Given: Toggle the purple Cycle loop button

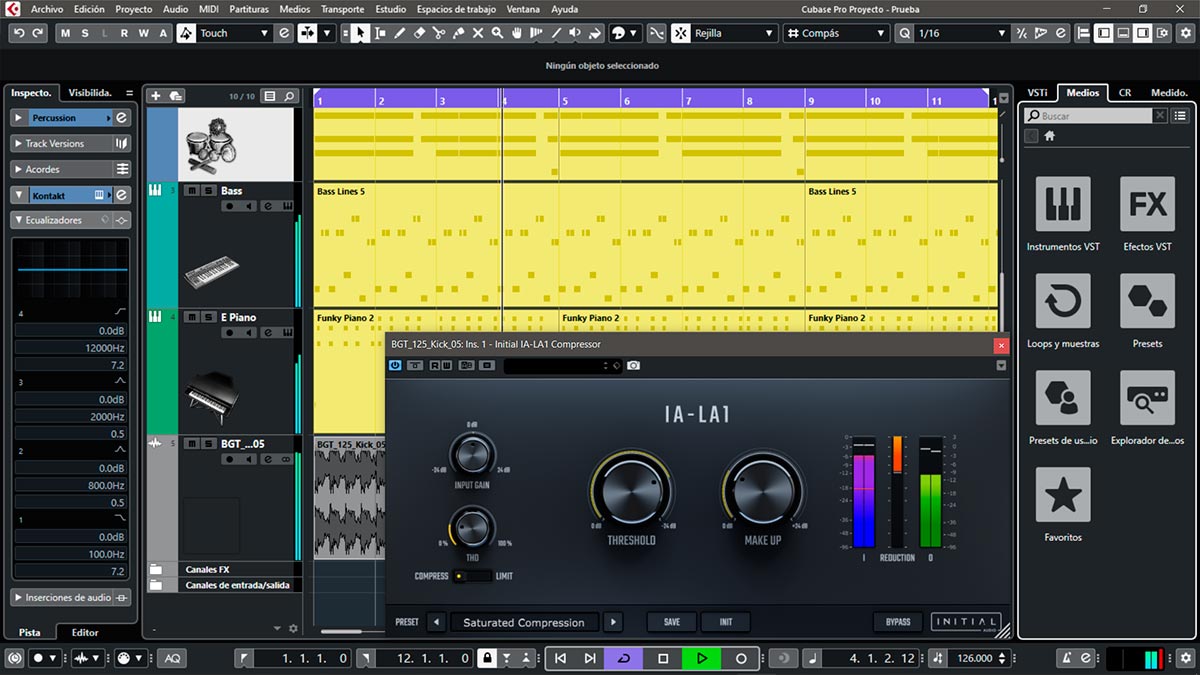Looking at the screenshot, I should [624, 658].
